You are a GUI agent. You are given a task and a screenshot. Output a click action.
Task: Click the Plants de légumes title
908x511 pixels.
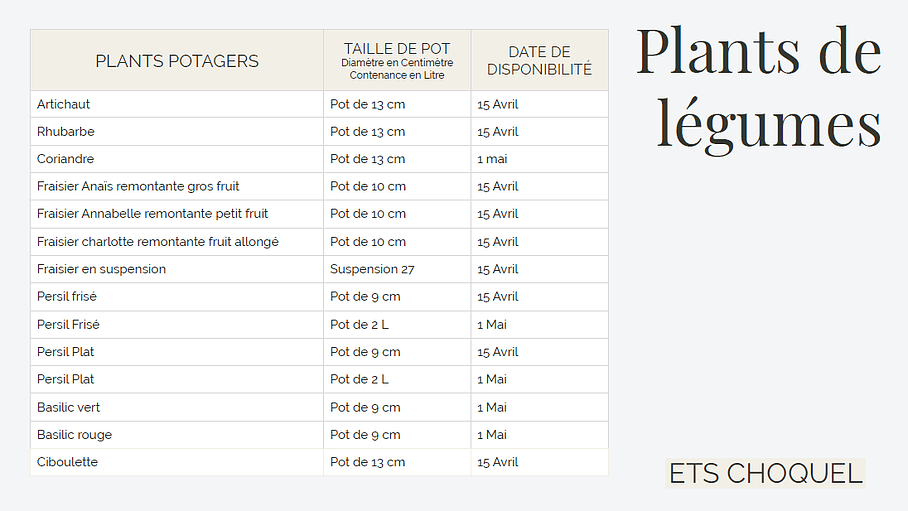coord(760,88)
